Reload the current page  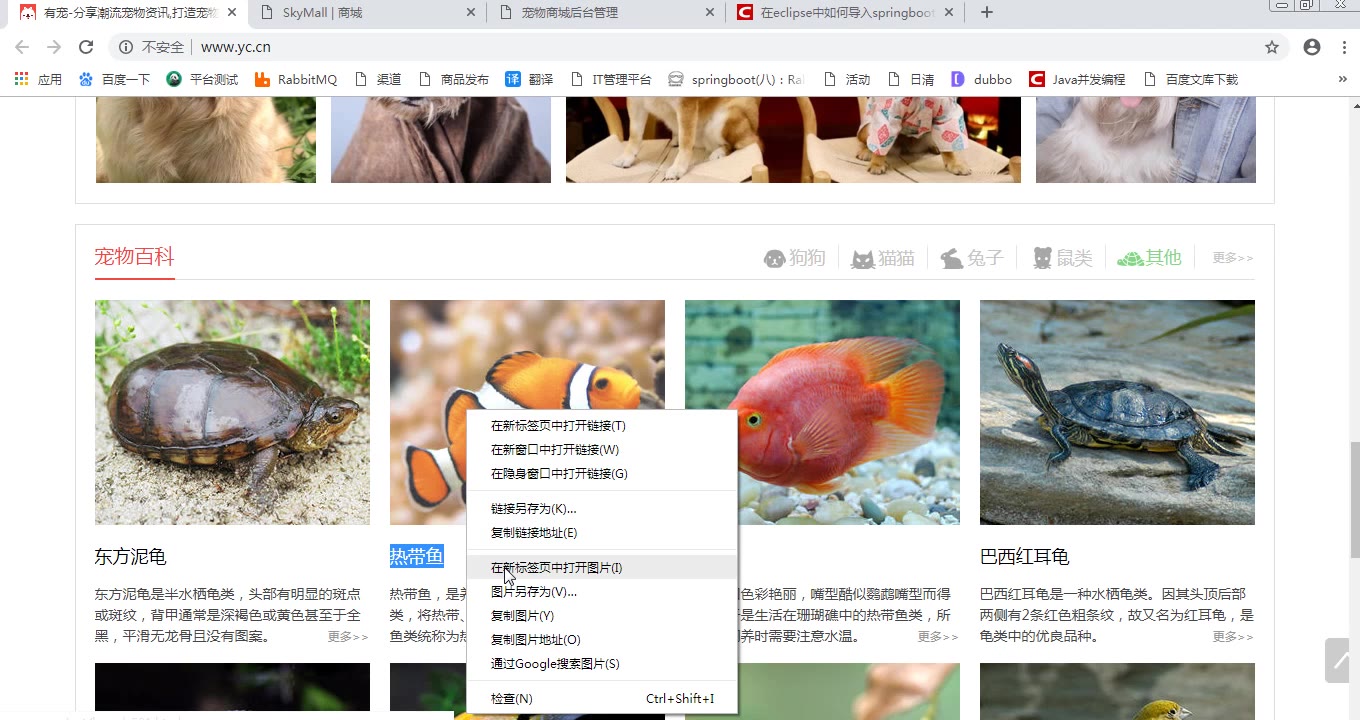[86, 47]
